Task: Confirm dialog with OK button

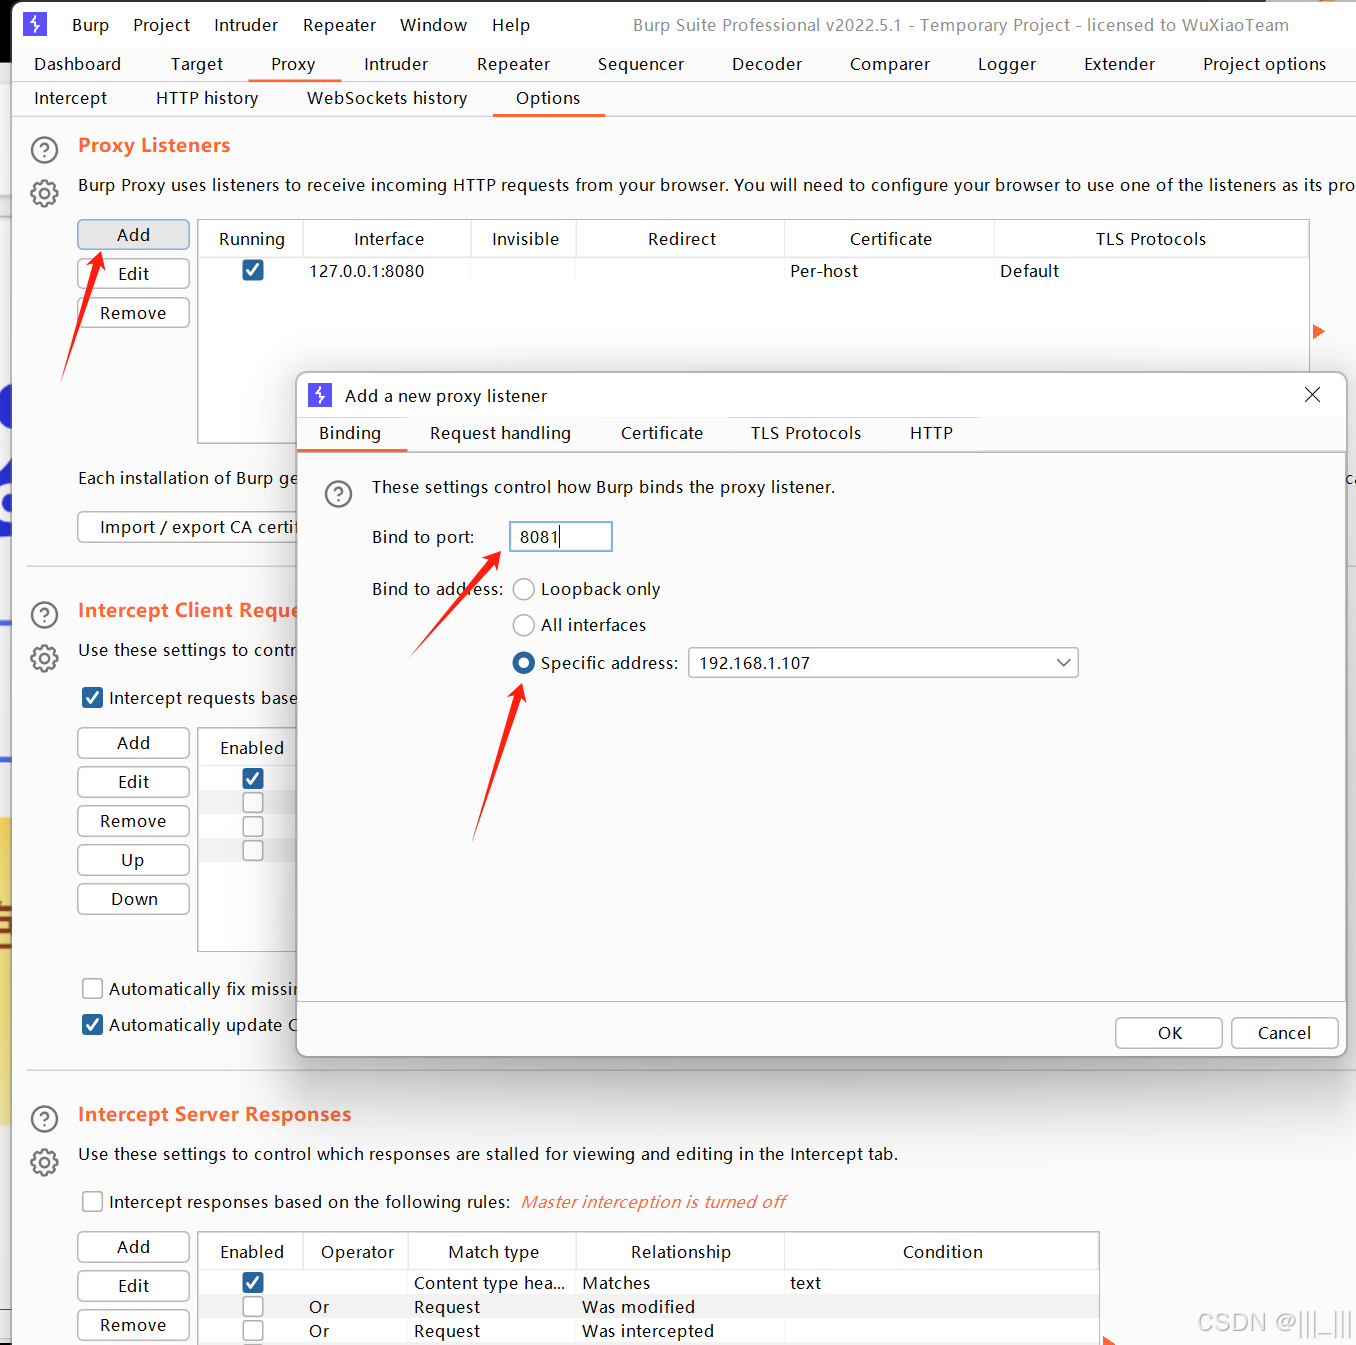Action: tap(1169, 1033)
